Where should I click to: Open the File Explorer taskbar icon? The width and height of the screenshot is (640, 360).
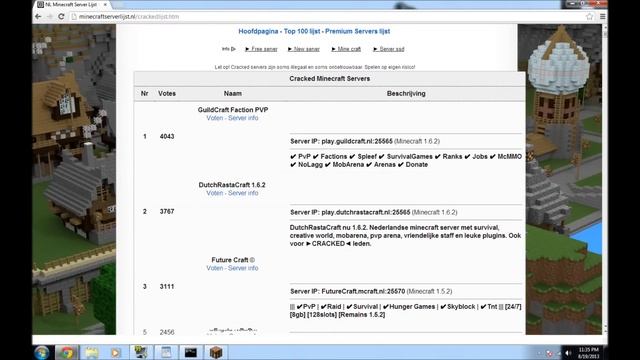(92, 352)
